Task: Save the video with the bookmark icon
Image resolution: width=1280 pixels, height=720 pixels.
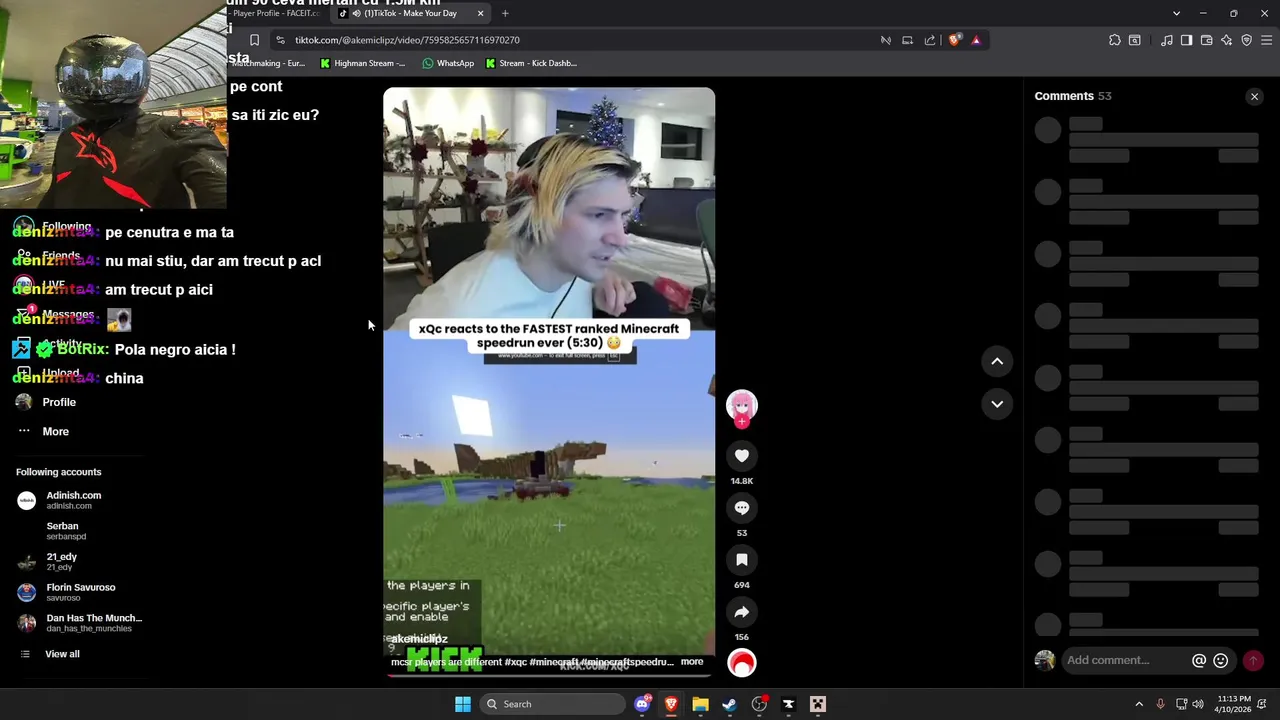Action: coord(742,560)
